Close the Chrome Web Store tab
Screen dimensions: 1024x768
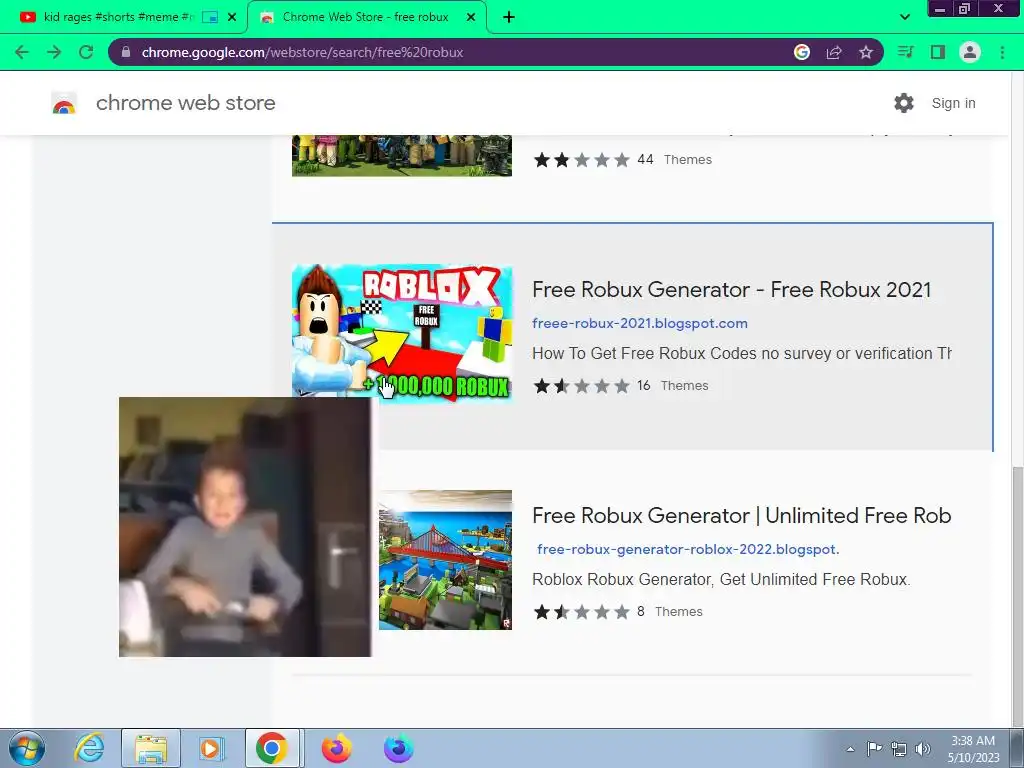click(x=471, y=17)
